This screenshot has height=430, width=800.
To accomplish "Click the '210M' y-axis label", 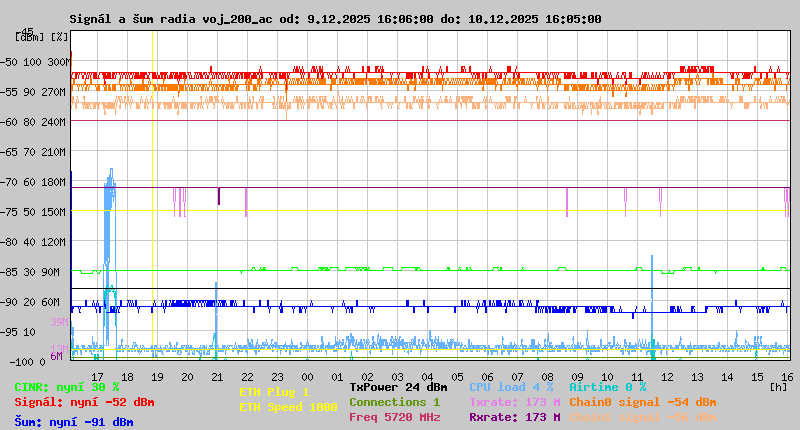I will pyautogui.click(x=56, y=152).
